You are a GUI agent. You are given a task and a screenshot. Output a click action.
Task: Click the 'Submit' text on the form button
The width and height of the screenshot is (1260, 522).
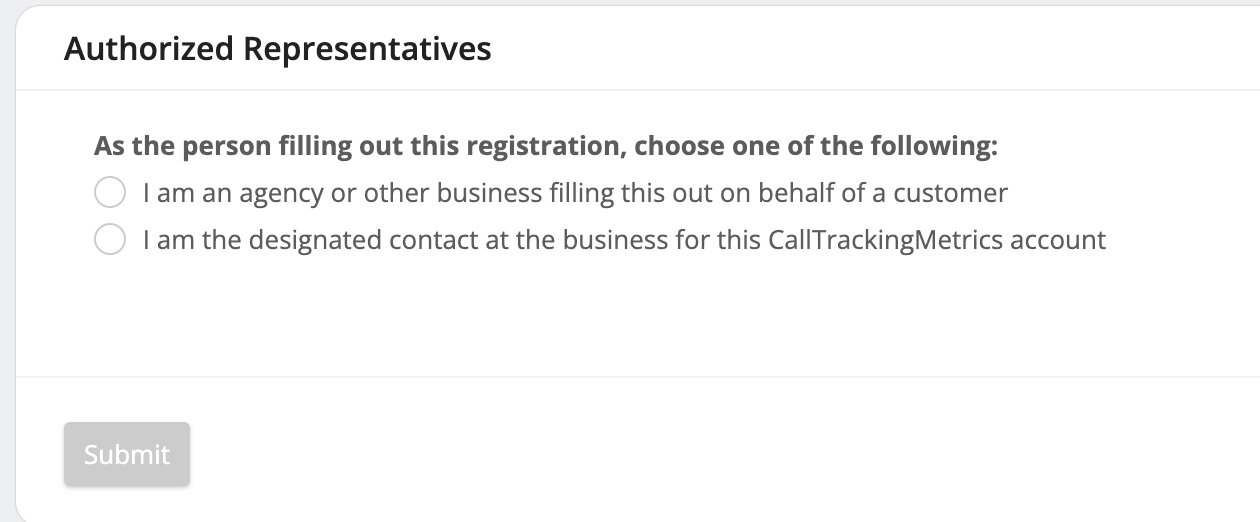tap(127, 455)
